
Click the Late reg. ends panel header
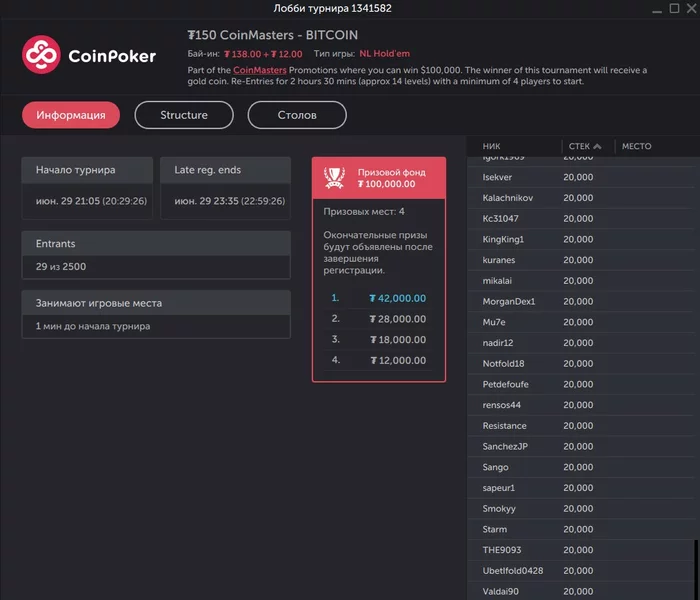coord(225,170)
